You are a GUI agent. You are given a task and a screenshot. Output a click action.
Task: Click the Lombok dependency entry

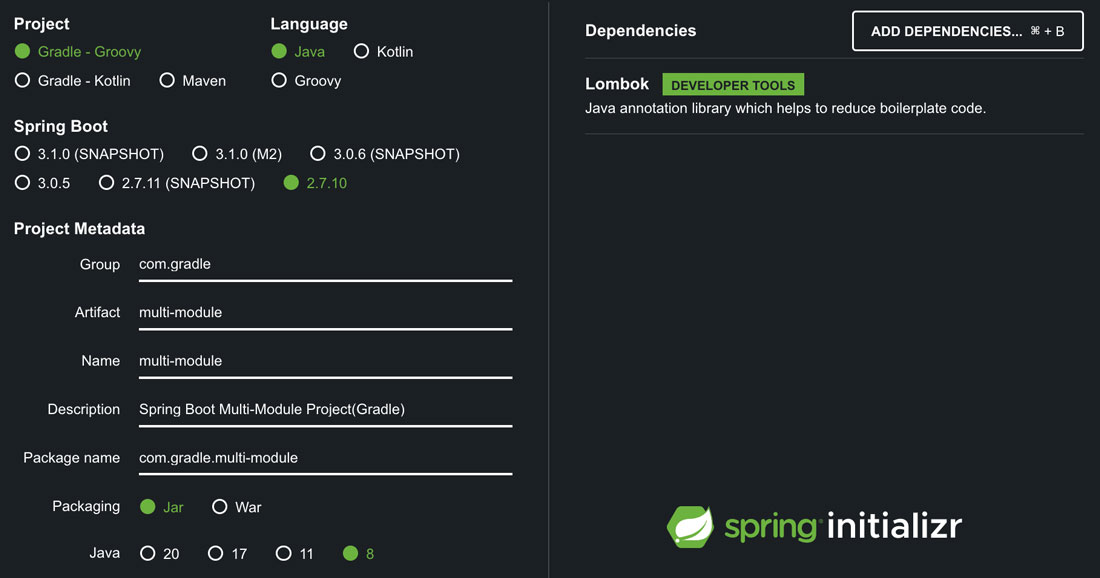coord(834,96)
